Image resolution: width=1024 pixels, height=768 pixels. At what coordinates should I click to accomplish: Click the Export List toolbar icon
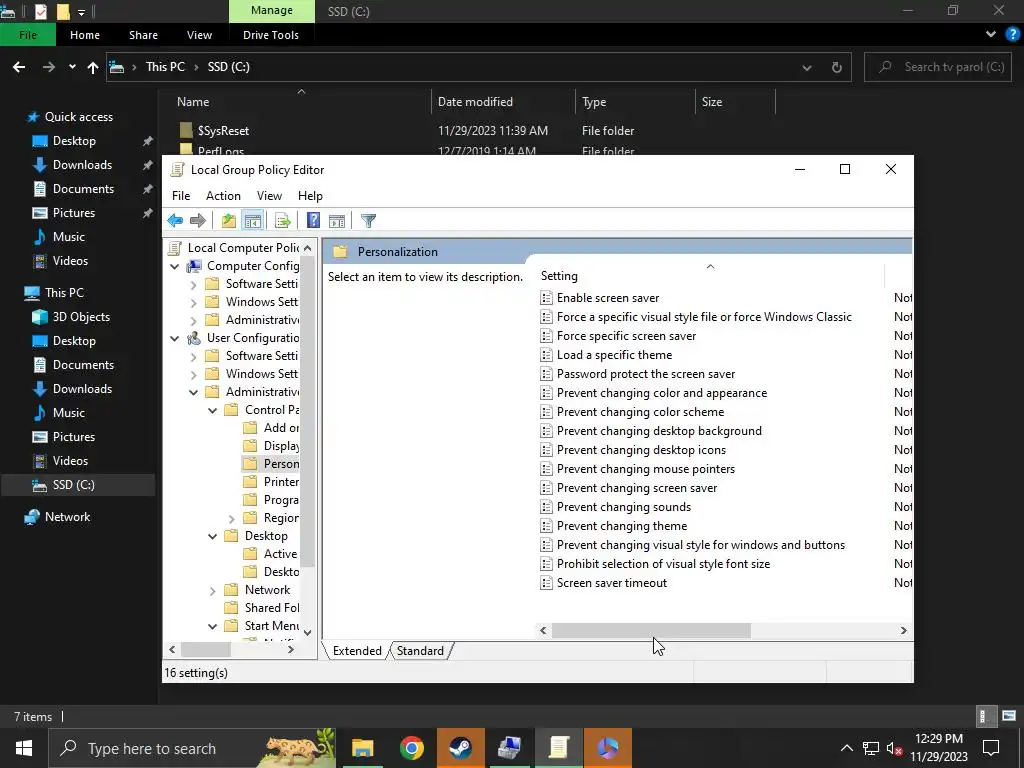click(283, 221)
